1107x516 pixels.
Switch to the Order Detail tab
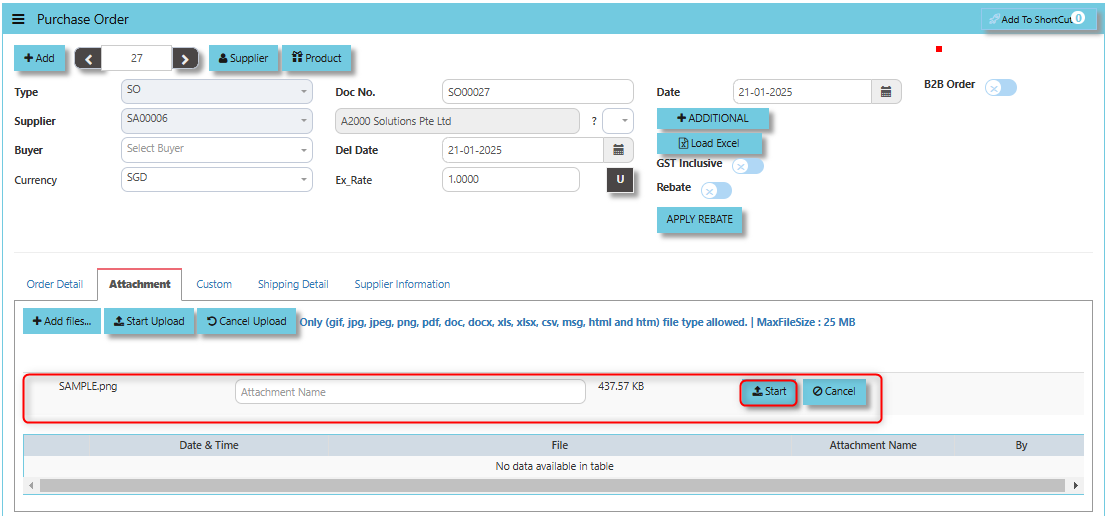point(55,284)
